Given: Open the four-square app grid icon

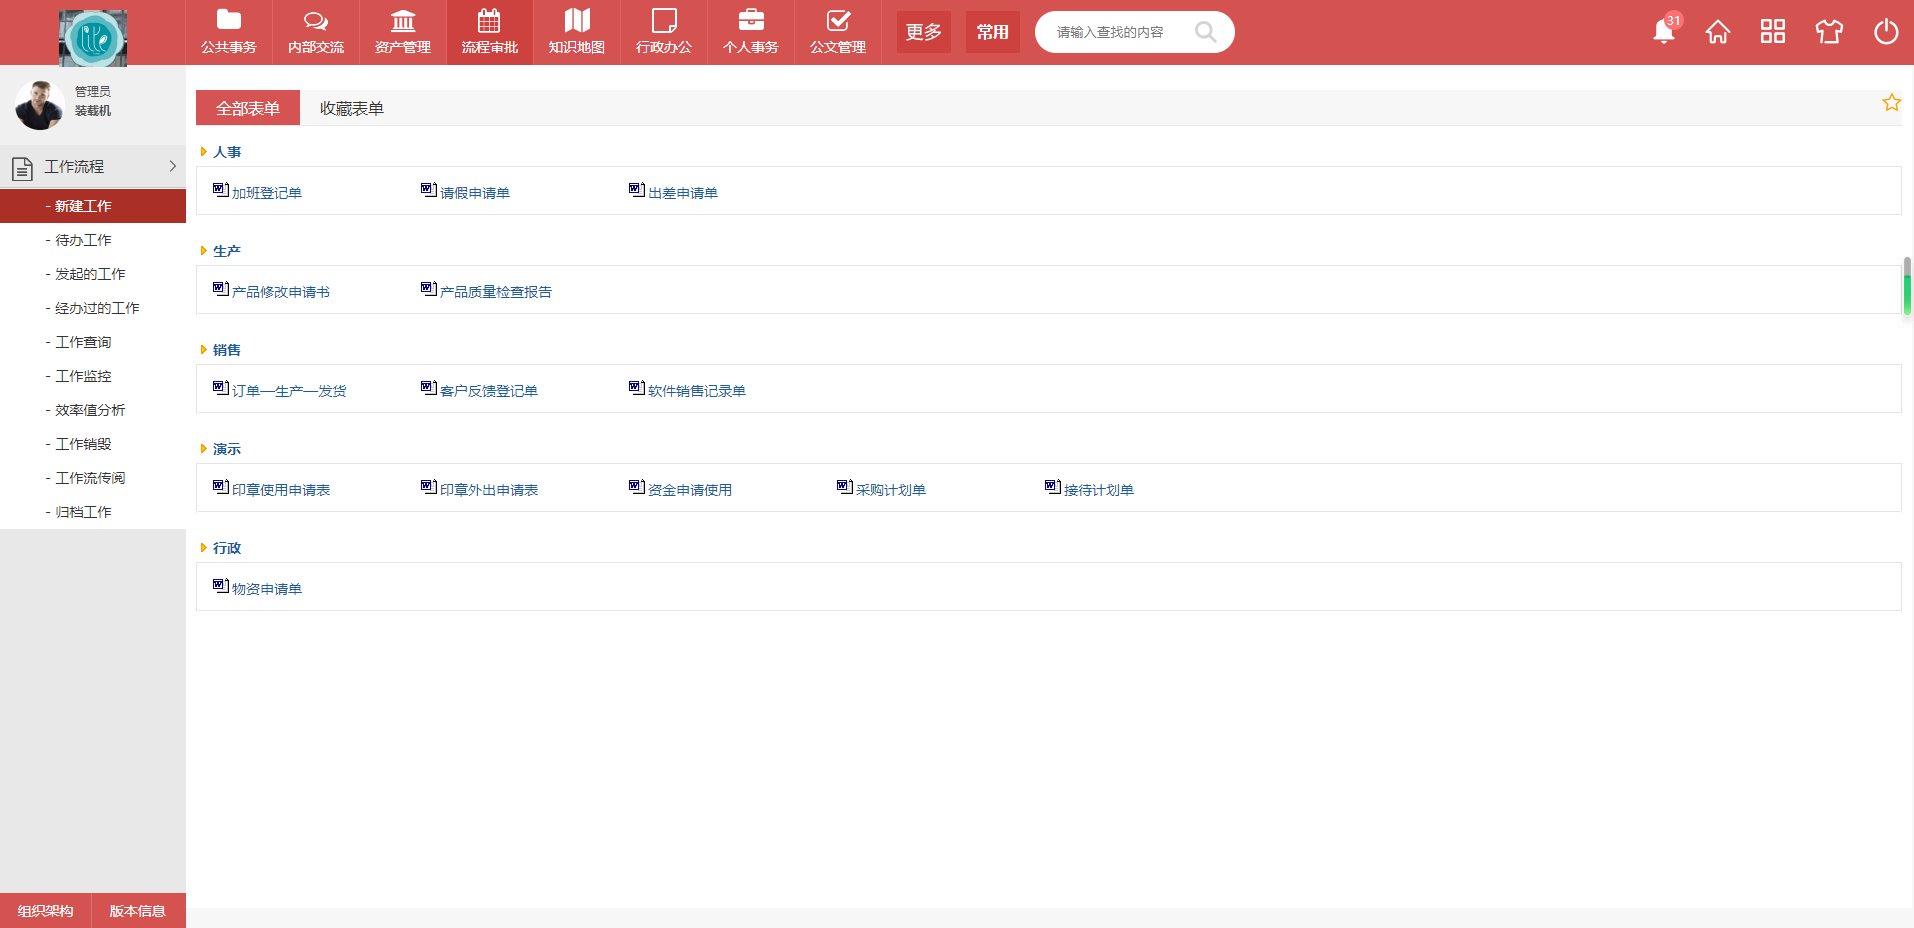Looking at the screenshot, I should coord(1773,32).
